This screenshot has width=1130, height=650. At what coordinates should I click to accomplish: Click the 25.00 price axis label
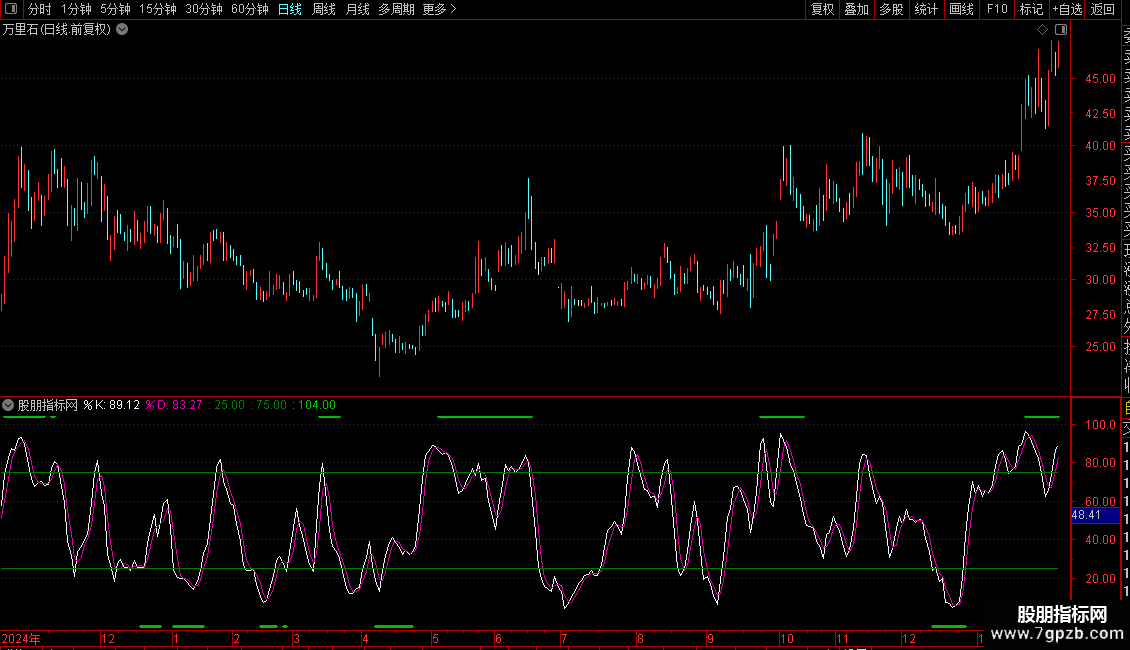click(x=1100, y=347)
